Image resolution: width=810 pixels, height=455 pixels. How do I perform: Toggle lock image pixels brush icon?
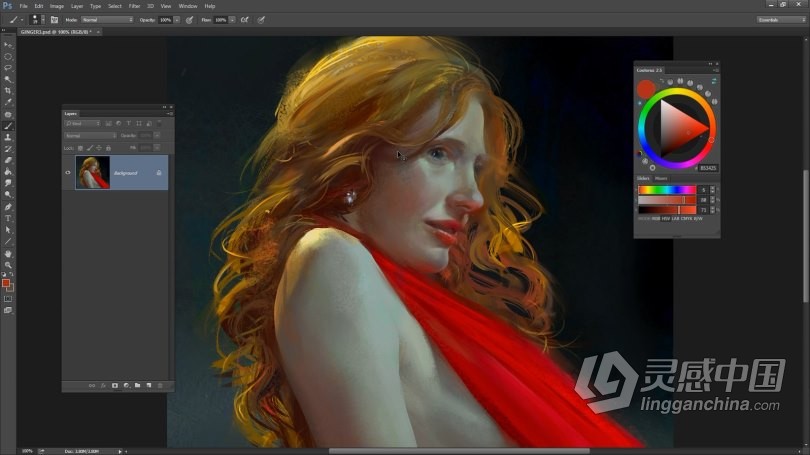(89, 148)
